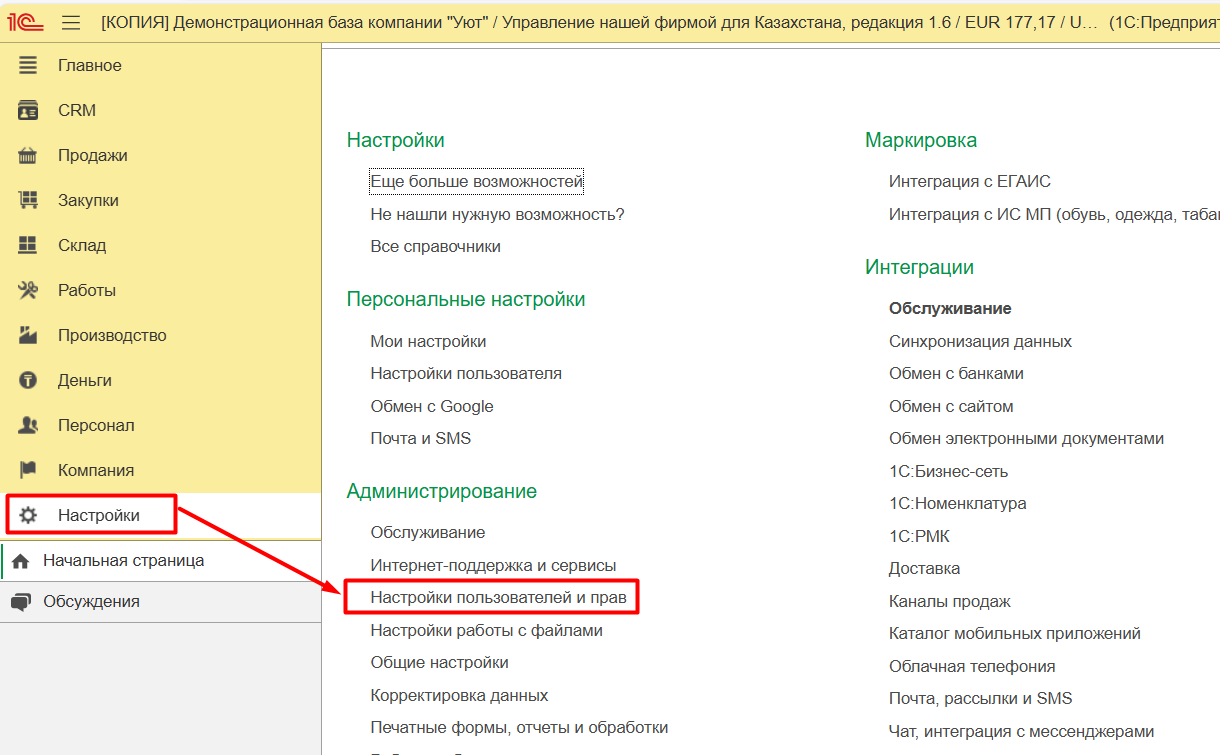
Task: Open the hamburger main menu icon
Action: click(71, 22)
